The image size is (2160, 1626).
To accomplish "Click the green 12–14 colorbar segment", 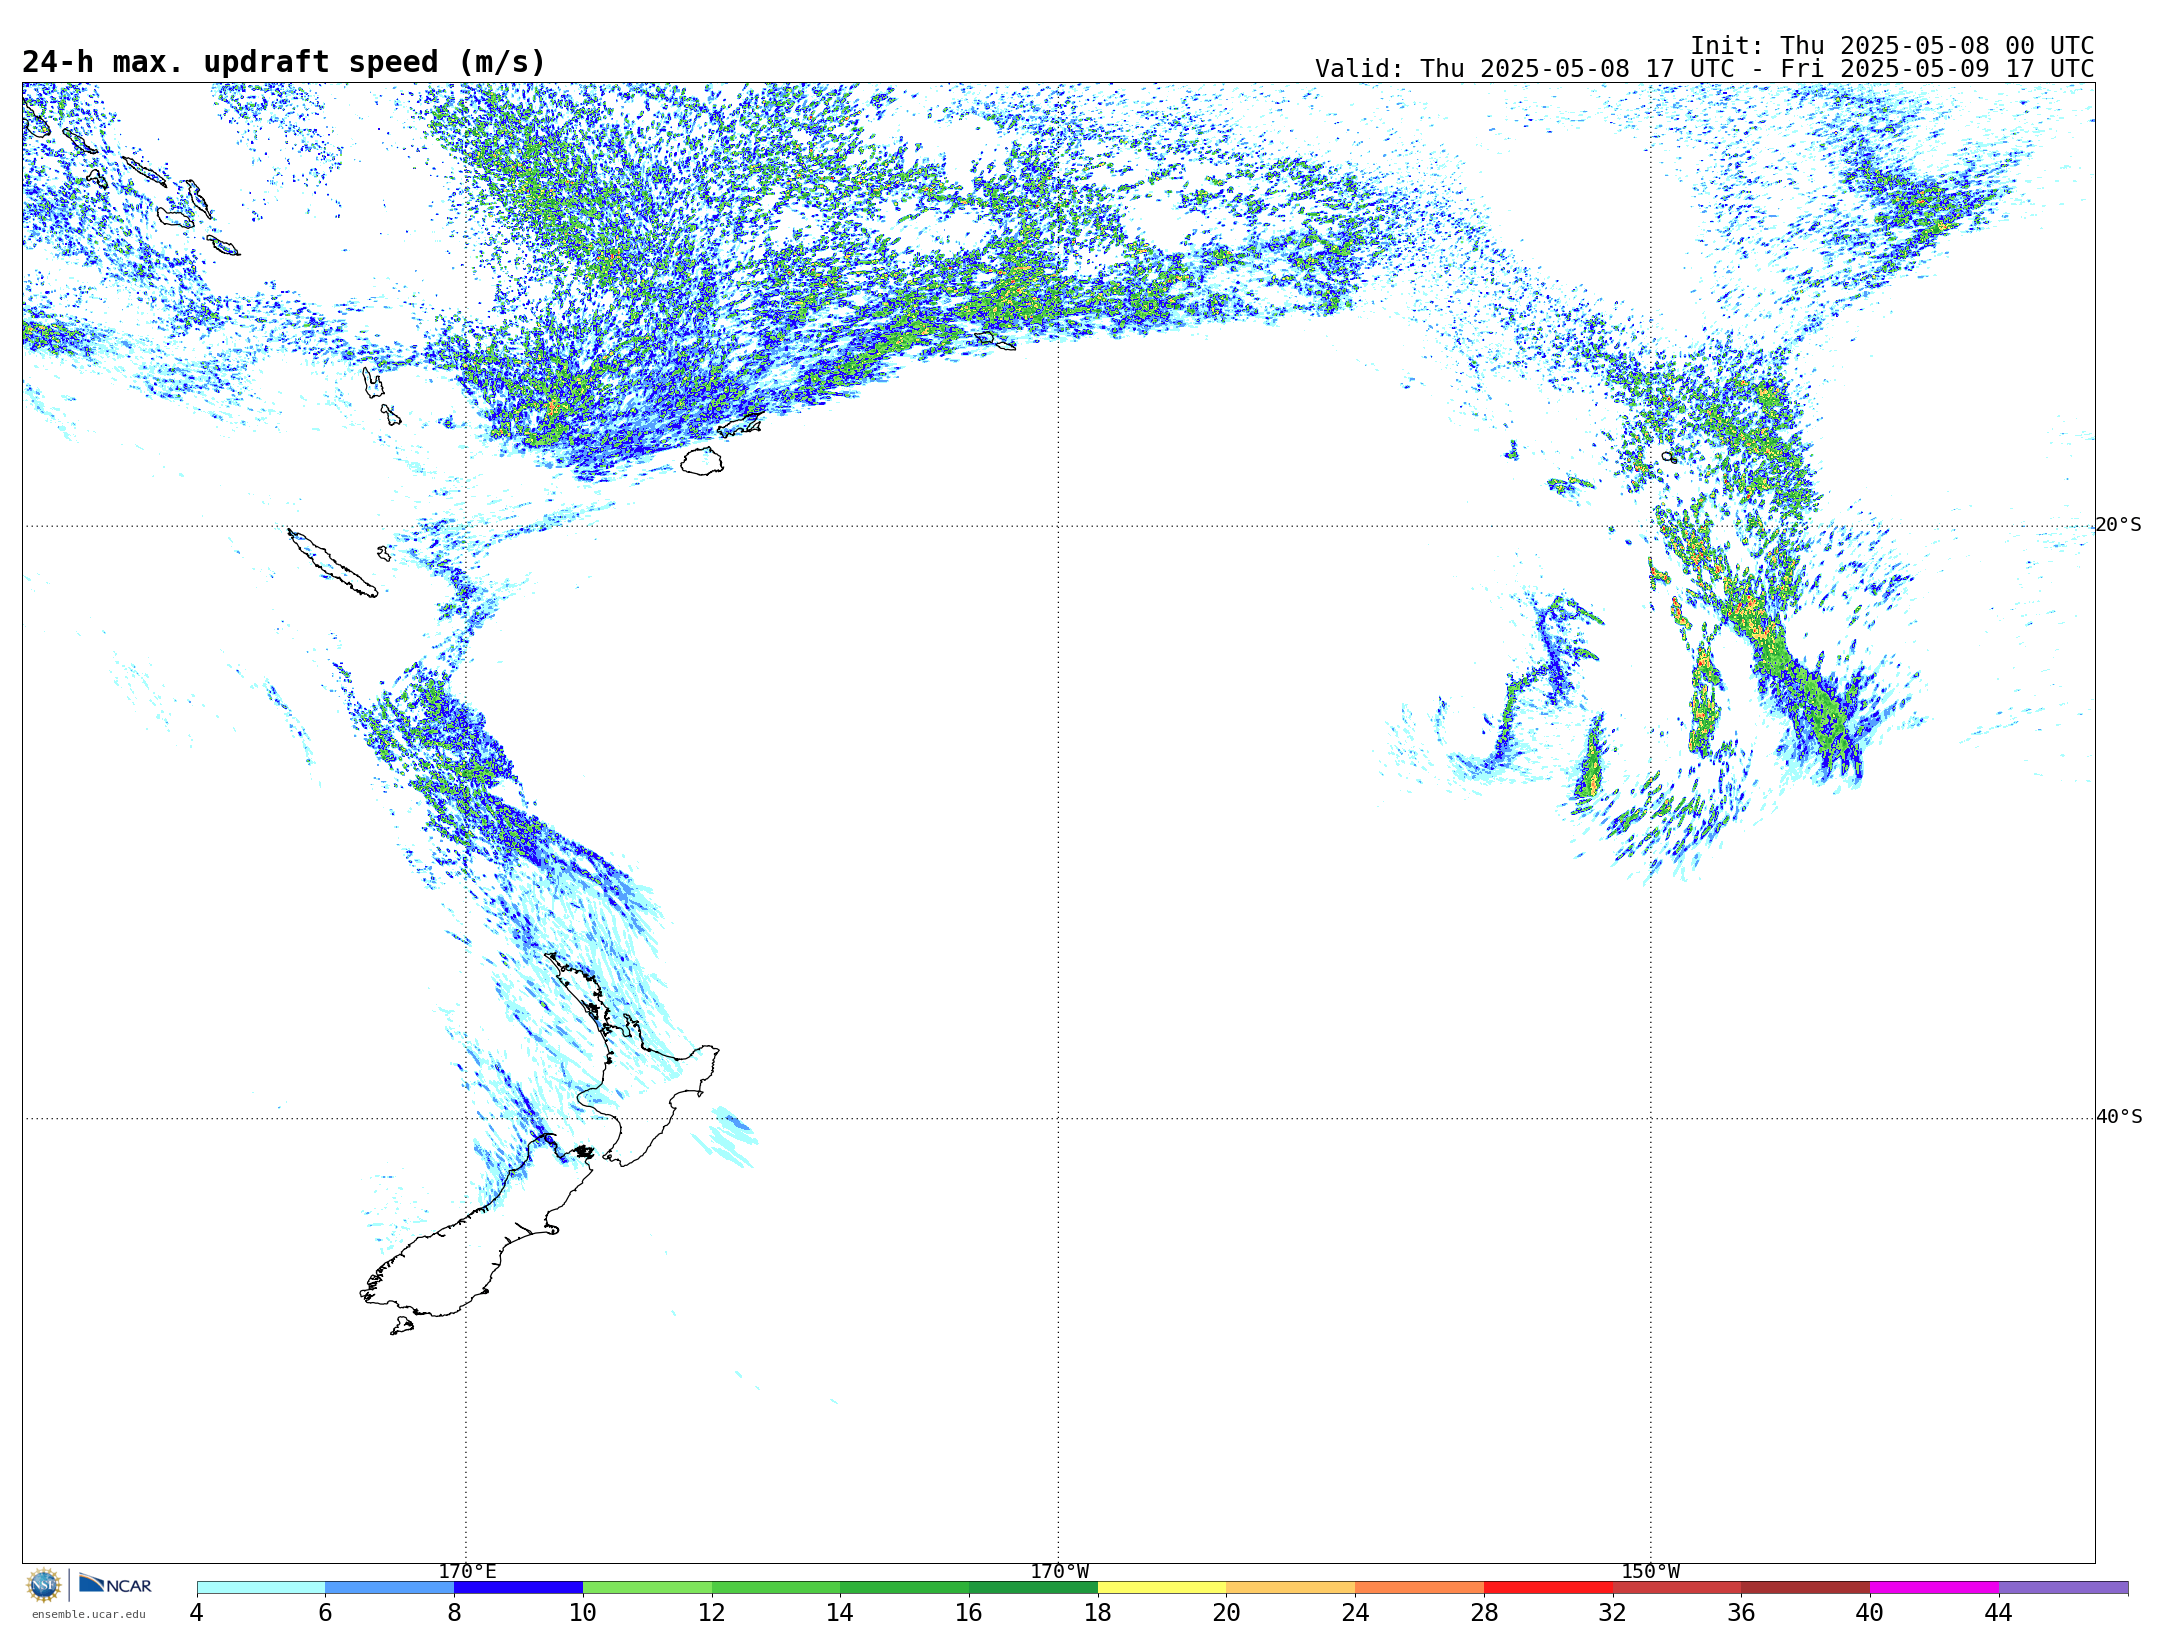I will [776, 1587].
